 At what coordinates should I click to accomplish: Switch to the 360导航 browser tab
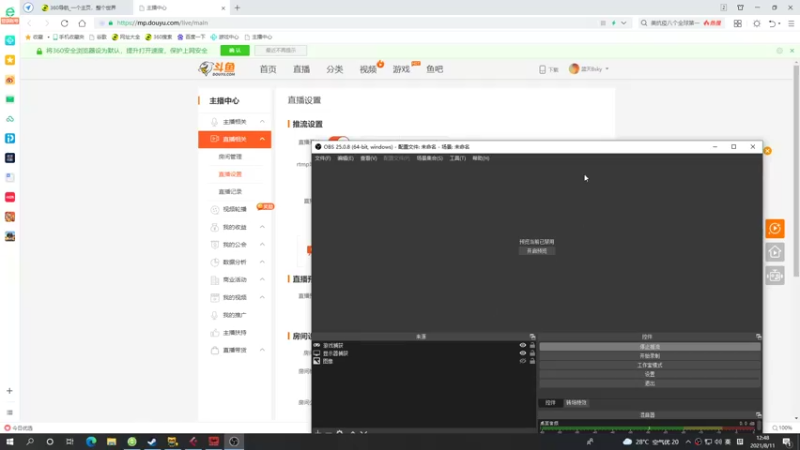click(x=82, y=8)
